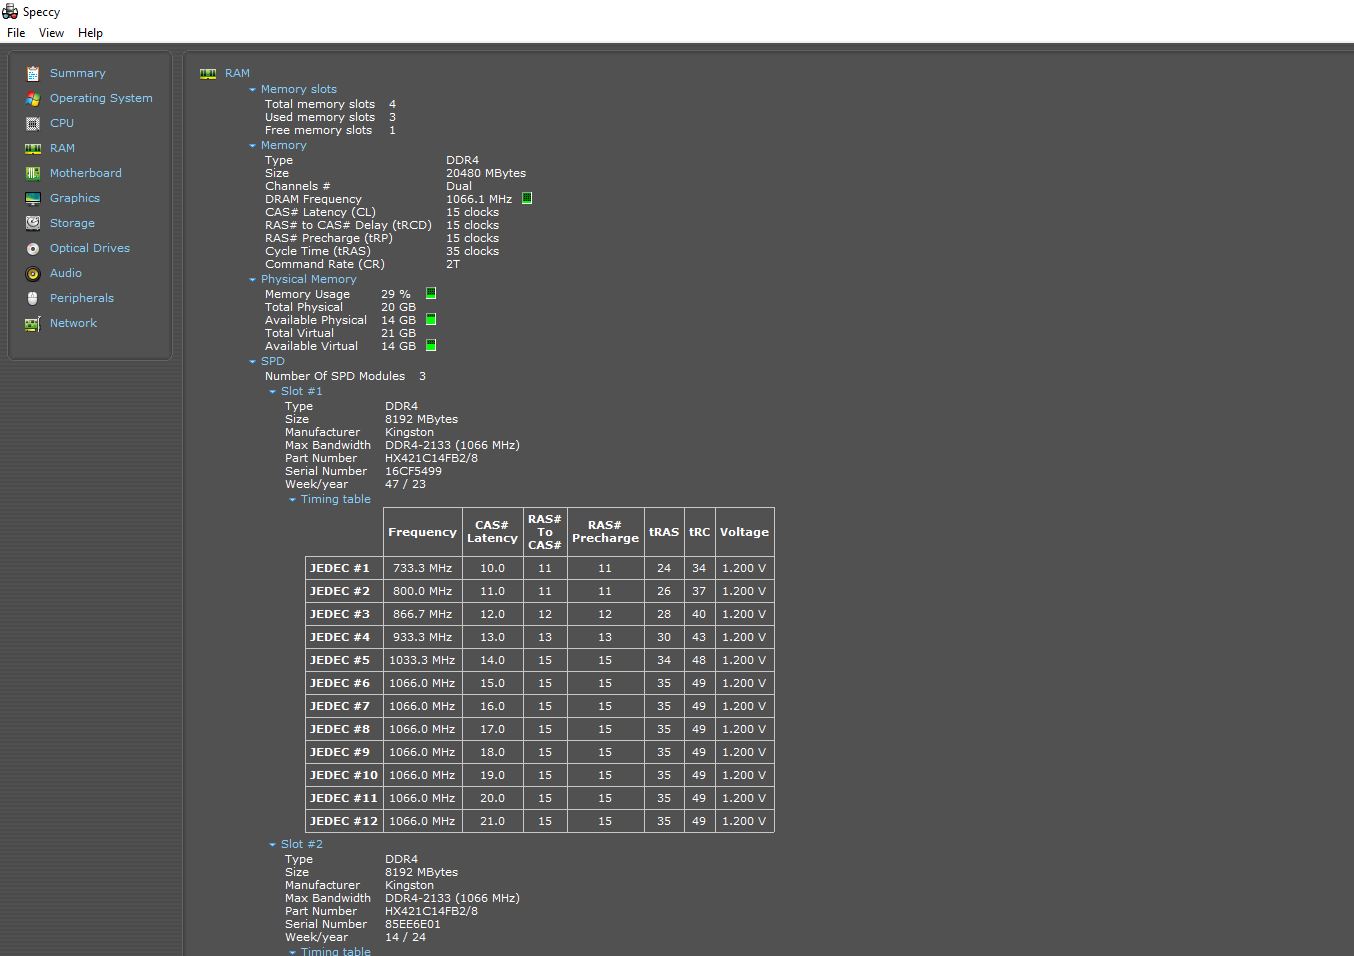Collapse the Memory slots section
The image size is (1354, 956).
click(x=253, y=90)
